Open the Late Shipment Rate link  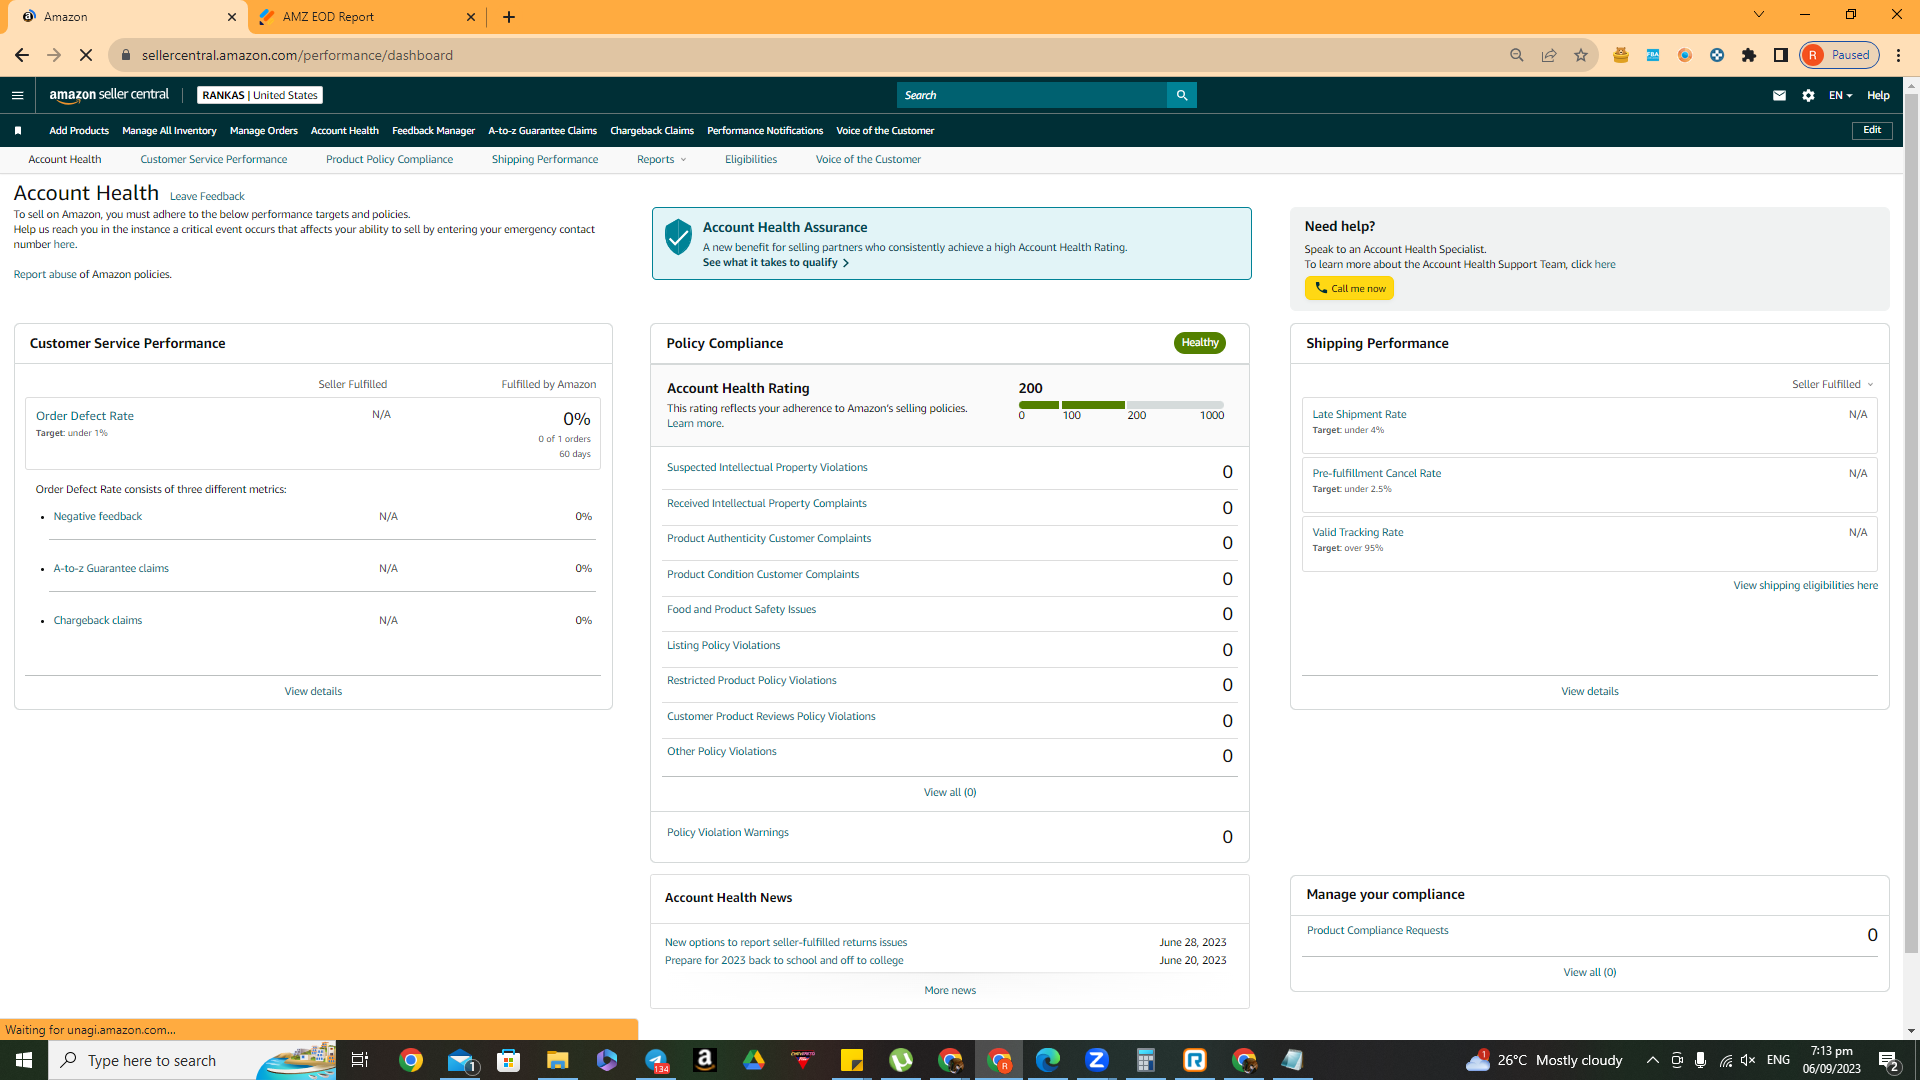coord(1359,415)
